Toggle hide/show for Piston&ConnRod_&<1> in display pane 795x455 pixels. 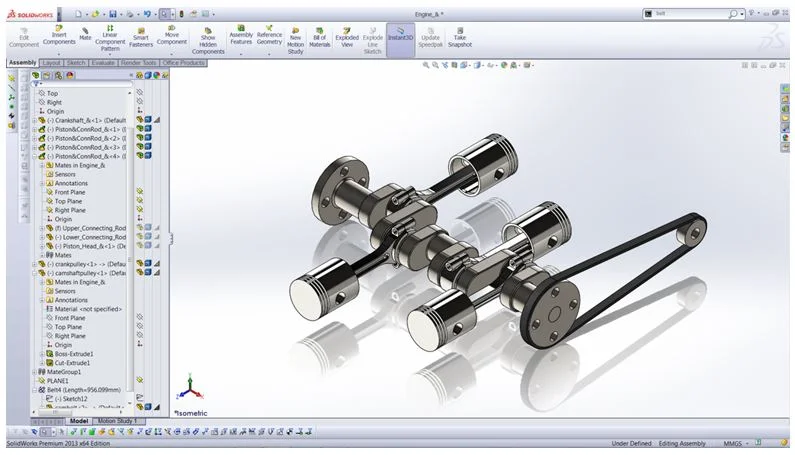point(139,129)
